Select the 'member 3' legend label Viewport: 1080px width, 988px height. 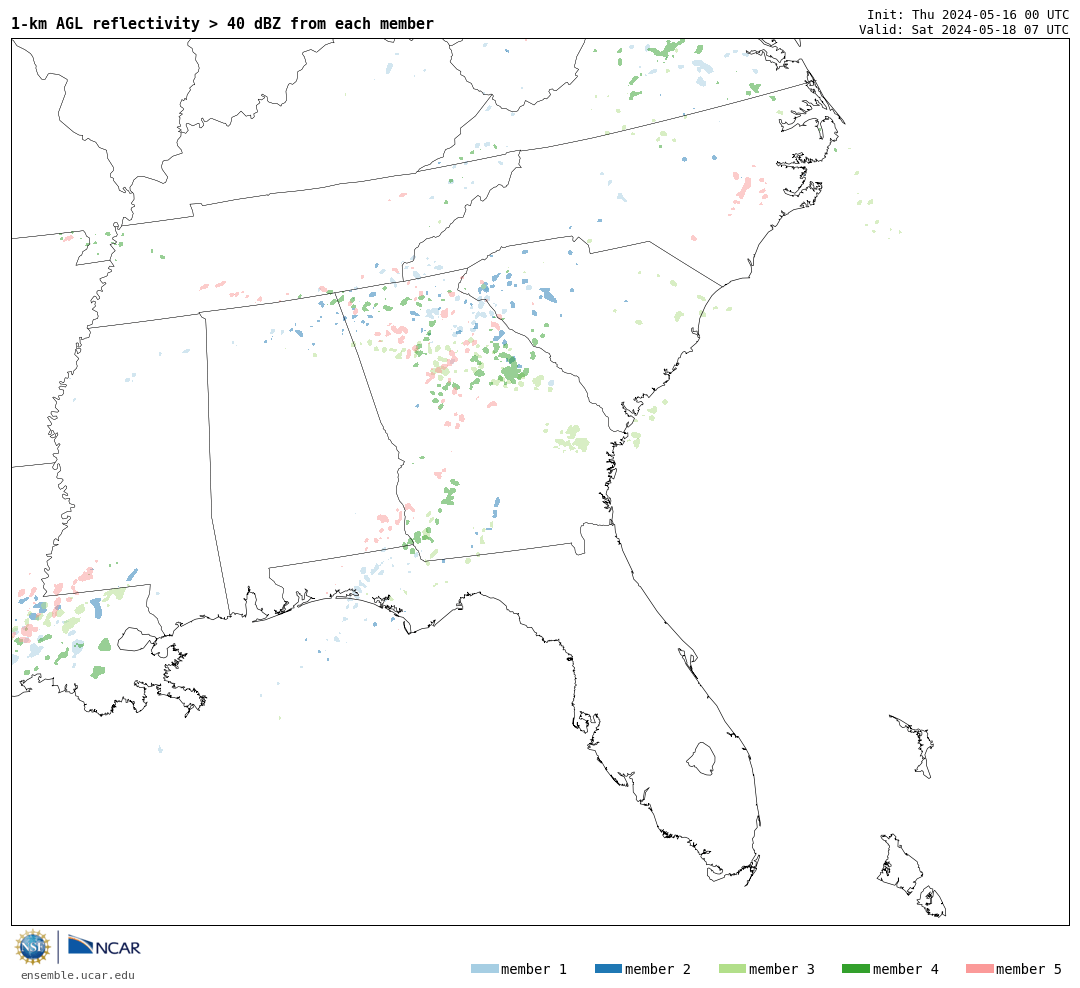click(782, 969)
